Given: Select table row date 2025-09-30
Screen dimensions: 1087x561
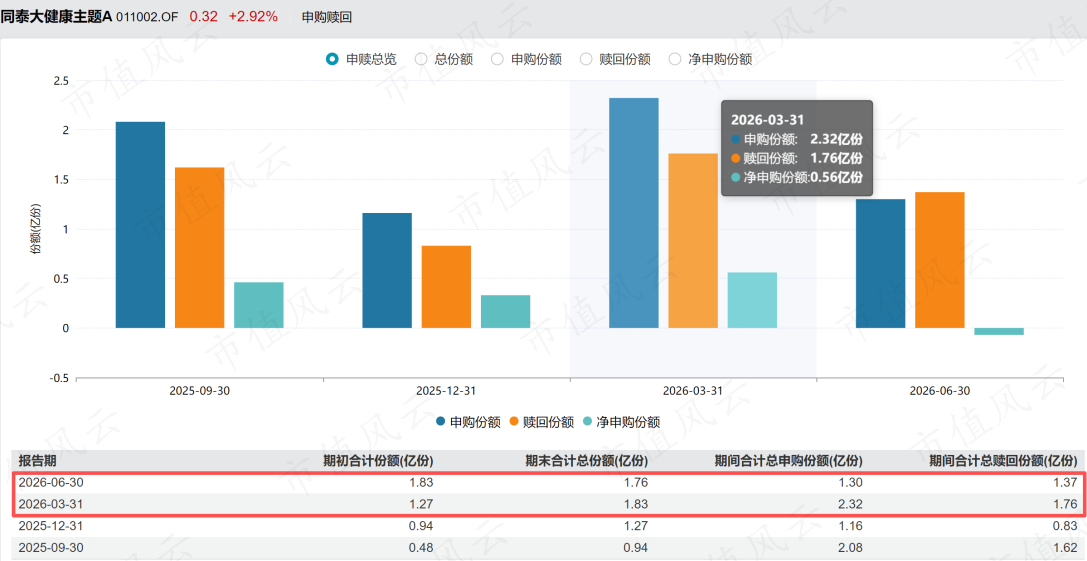Looking at the screenshot, I should coord(51,547).
